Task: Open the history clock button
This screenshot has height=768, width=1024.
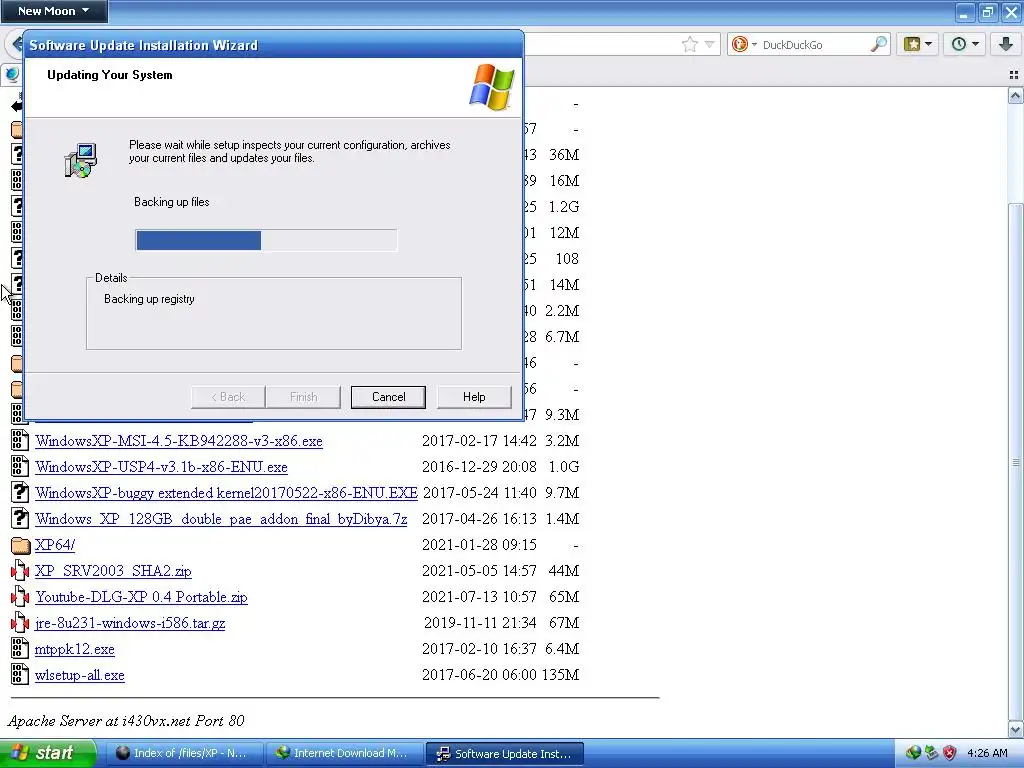Action: (965, 44)
